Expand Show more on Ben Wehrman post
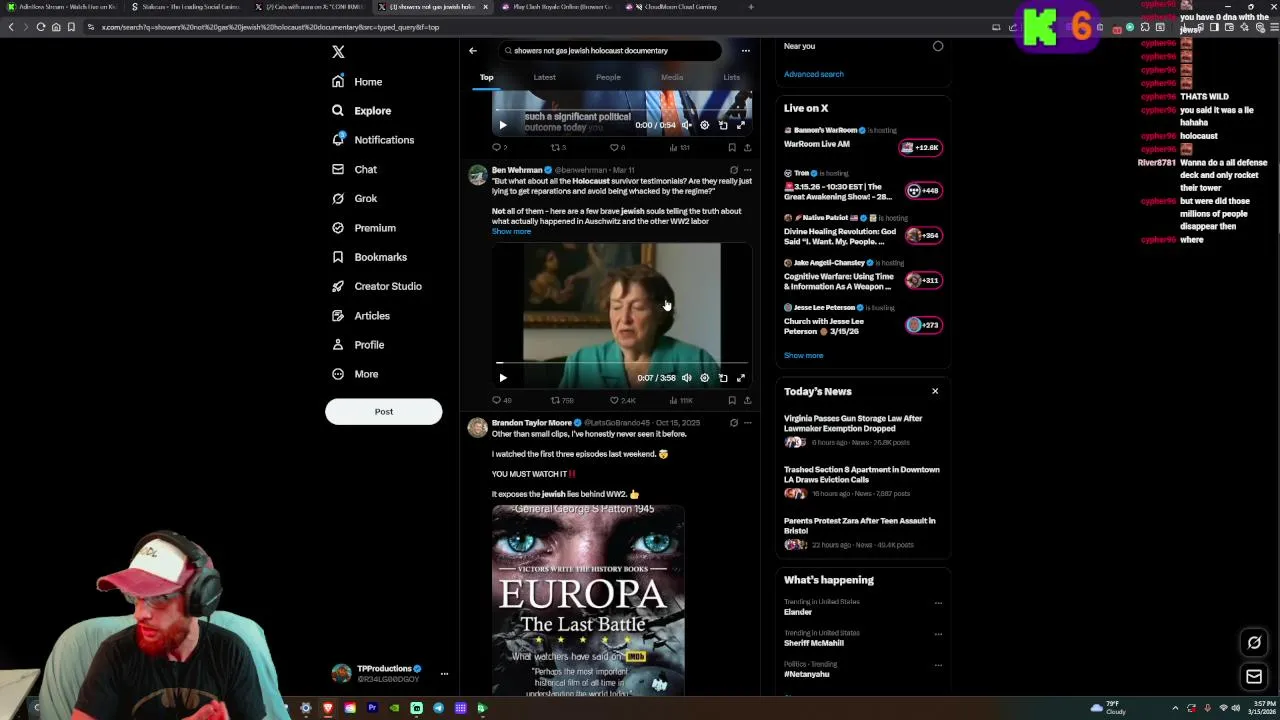 click(x=511, y=231)
